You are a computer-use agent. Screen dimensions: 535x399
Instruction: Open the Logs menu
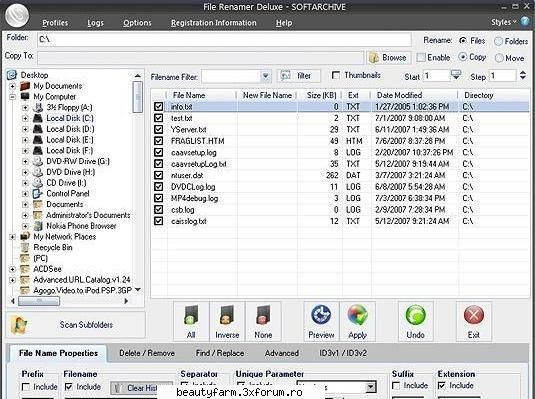pyautogui.click(x=95, y=23)
